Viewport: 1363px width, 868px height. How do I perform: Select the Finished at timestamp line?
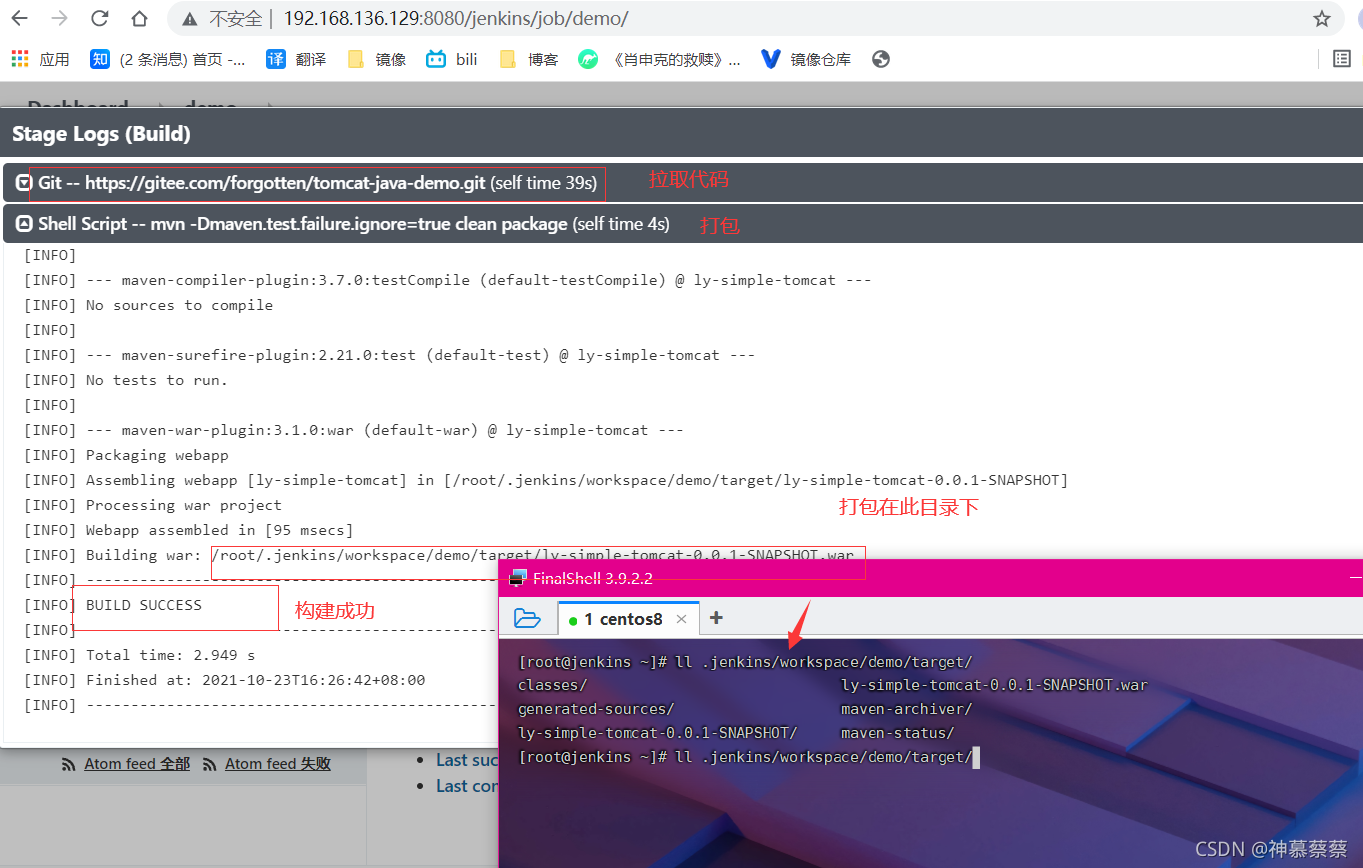tap(225, 680)
